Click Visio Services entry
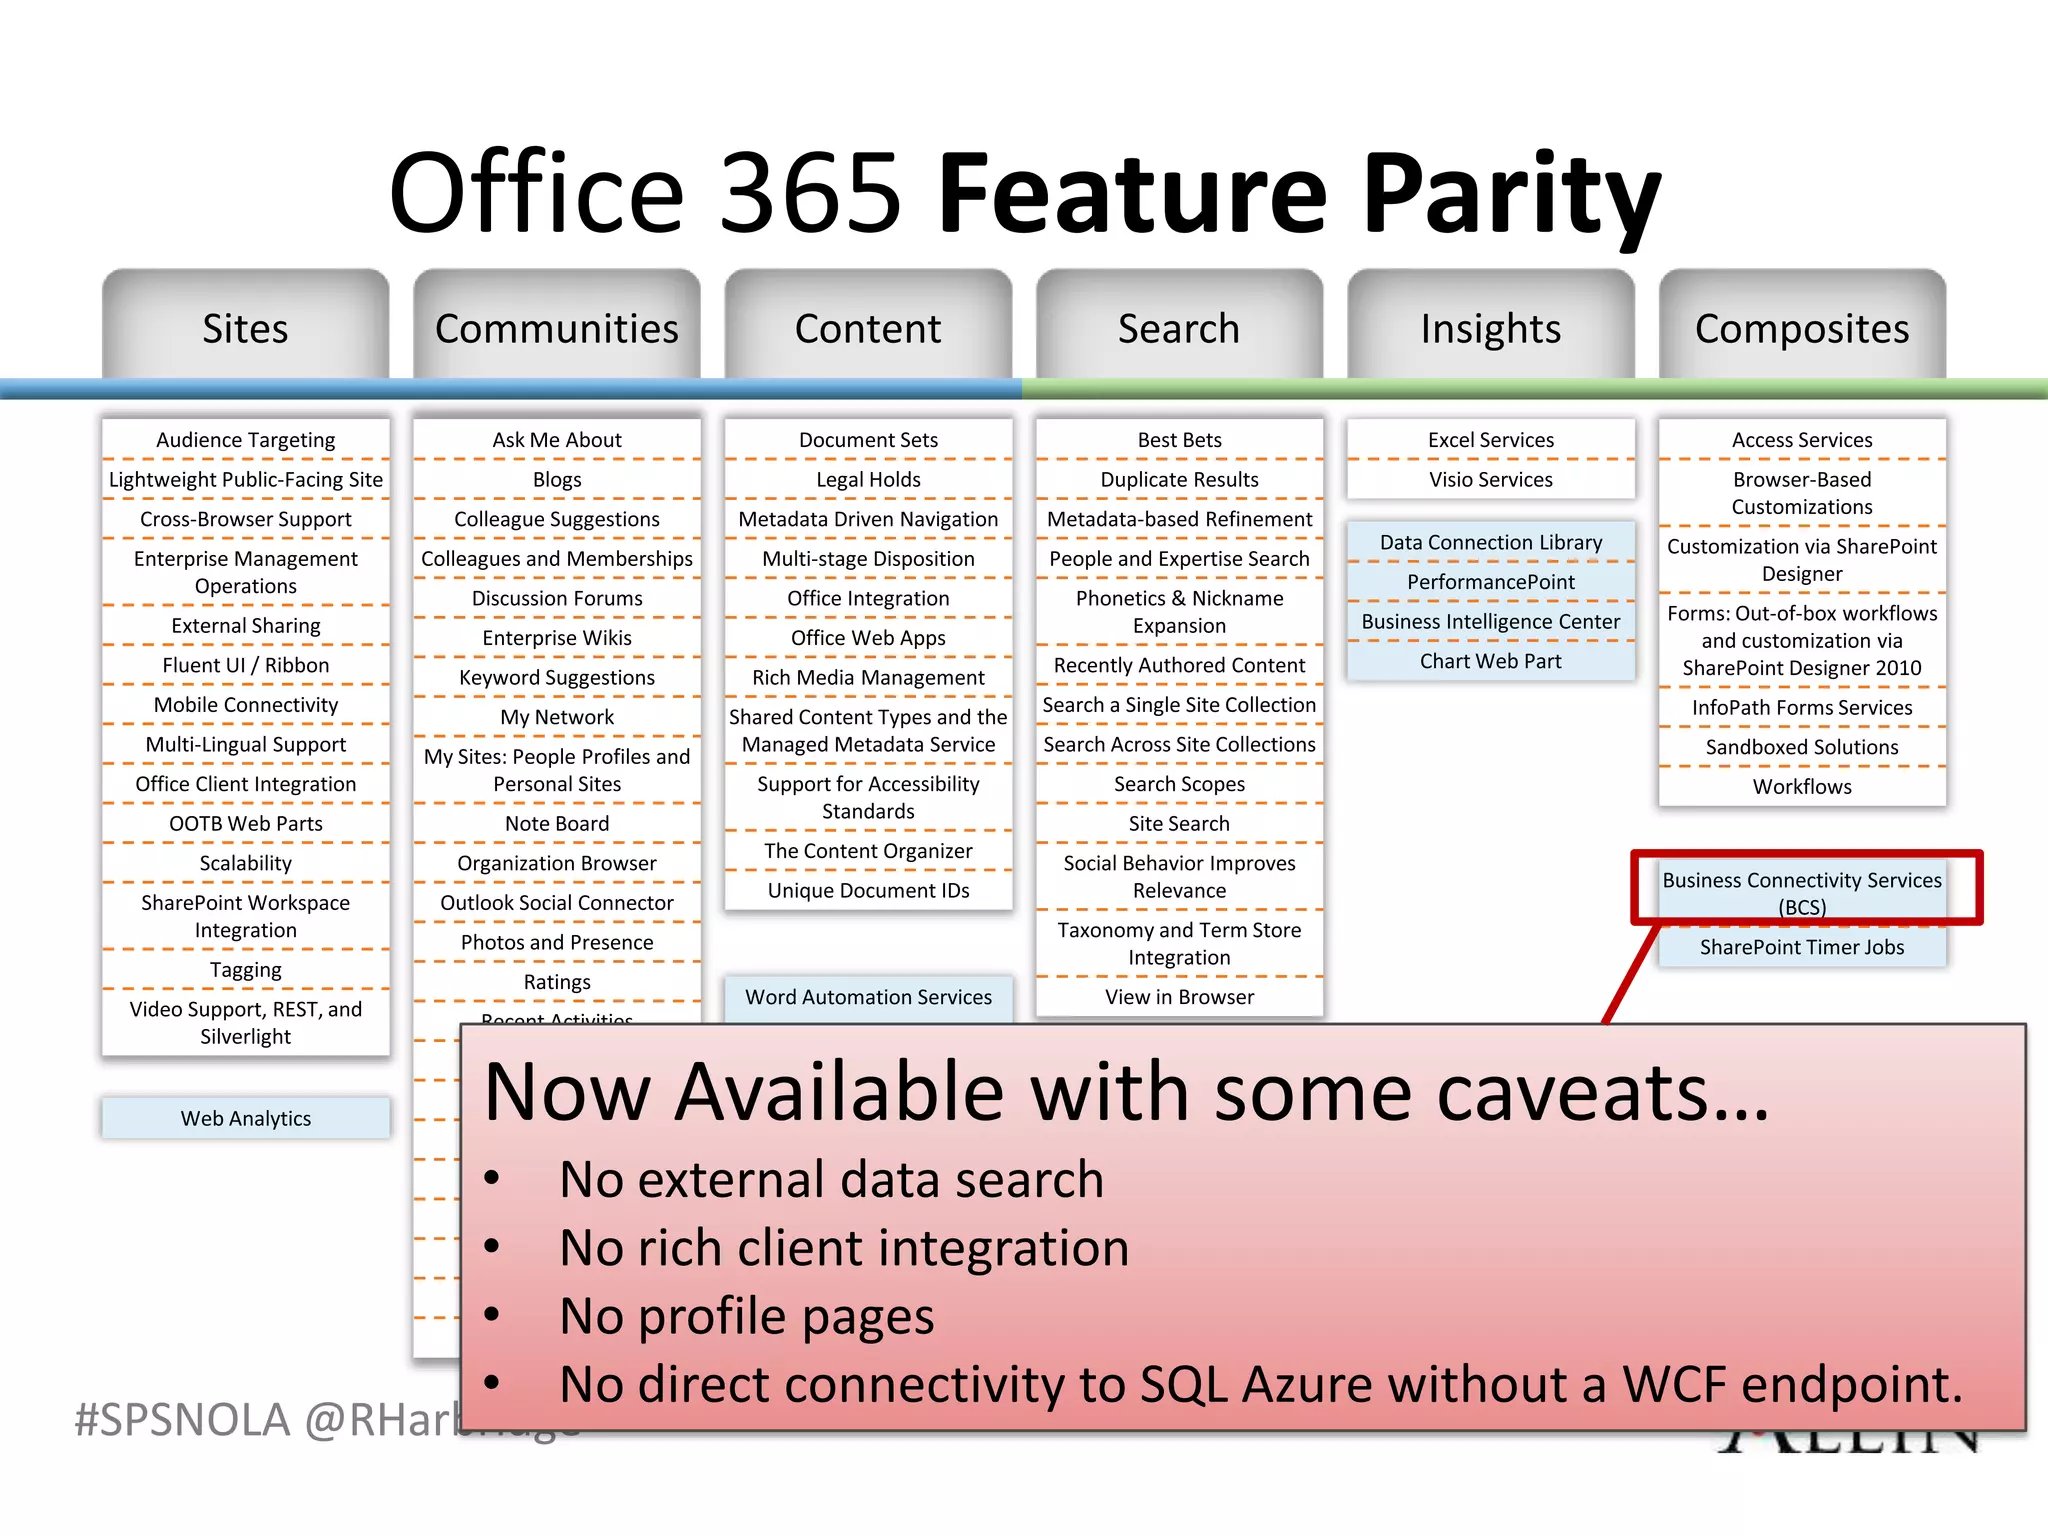The image size is (2048, 1536). [x=1491, y=479]
